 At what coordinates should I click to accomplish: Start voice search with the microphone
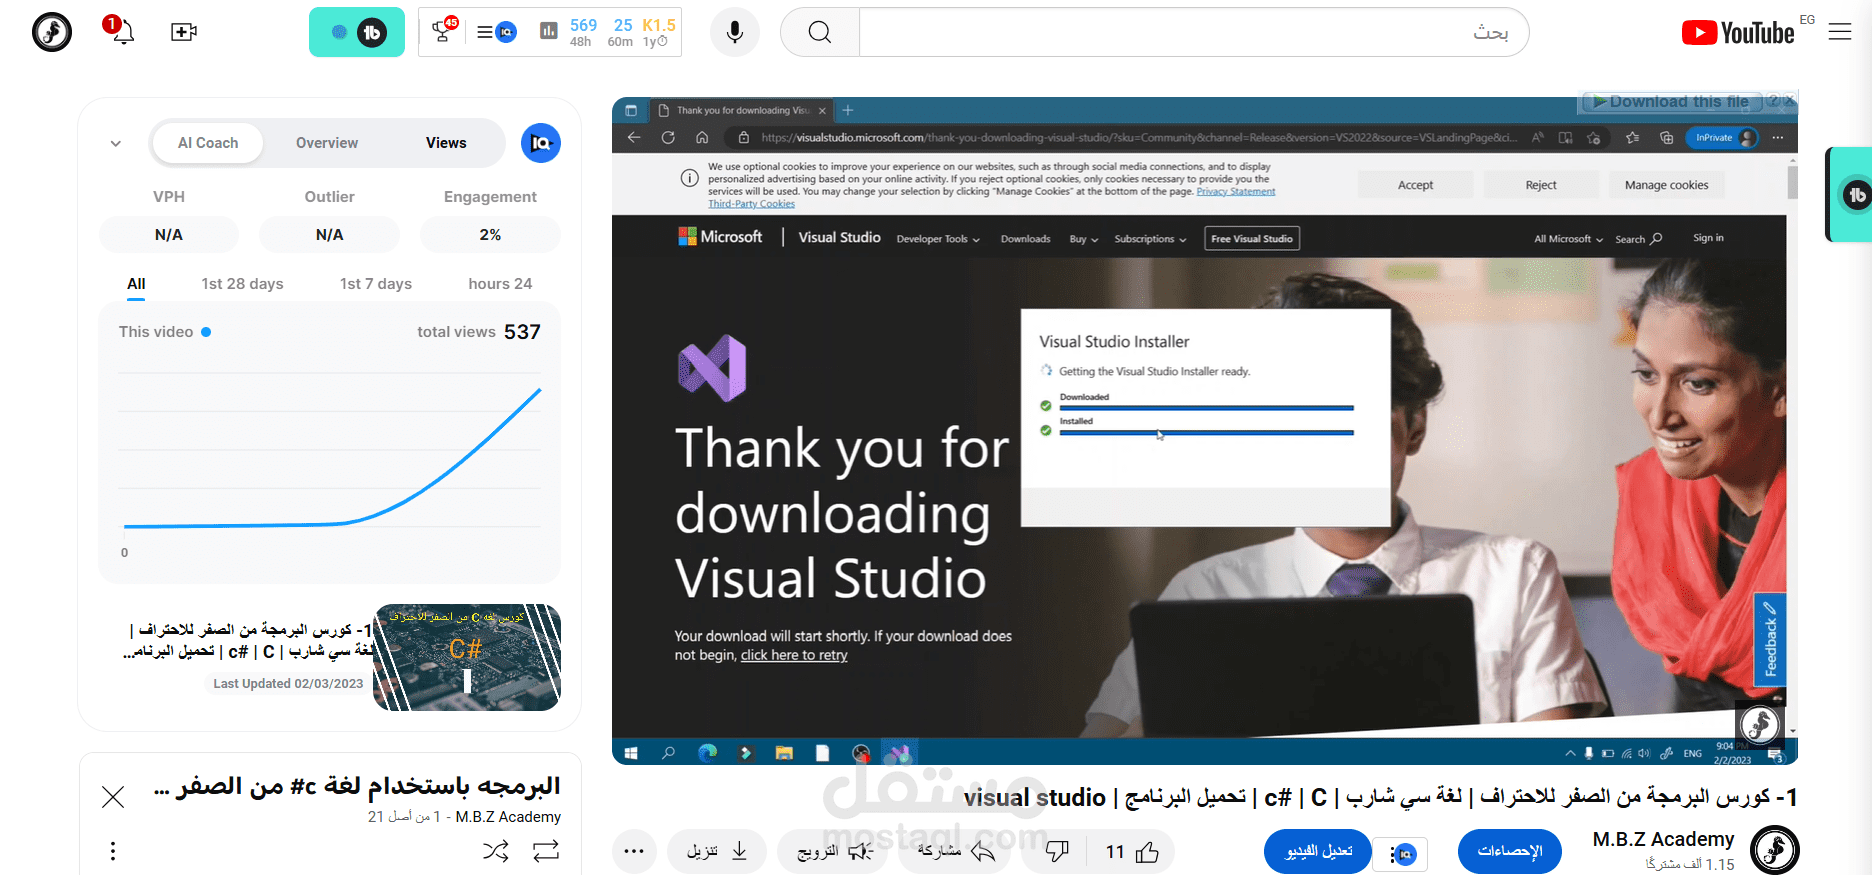coord(735,32)
